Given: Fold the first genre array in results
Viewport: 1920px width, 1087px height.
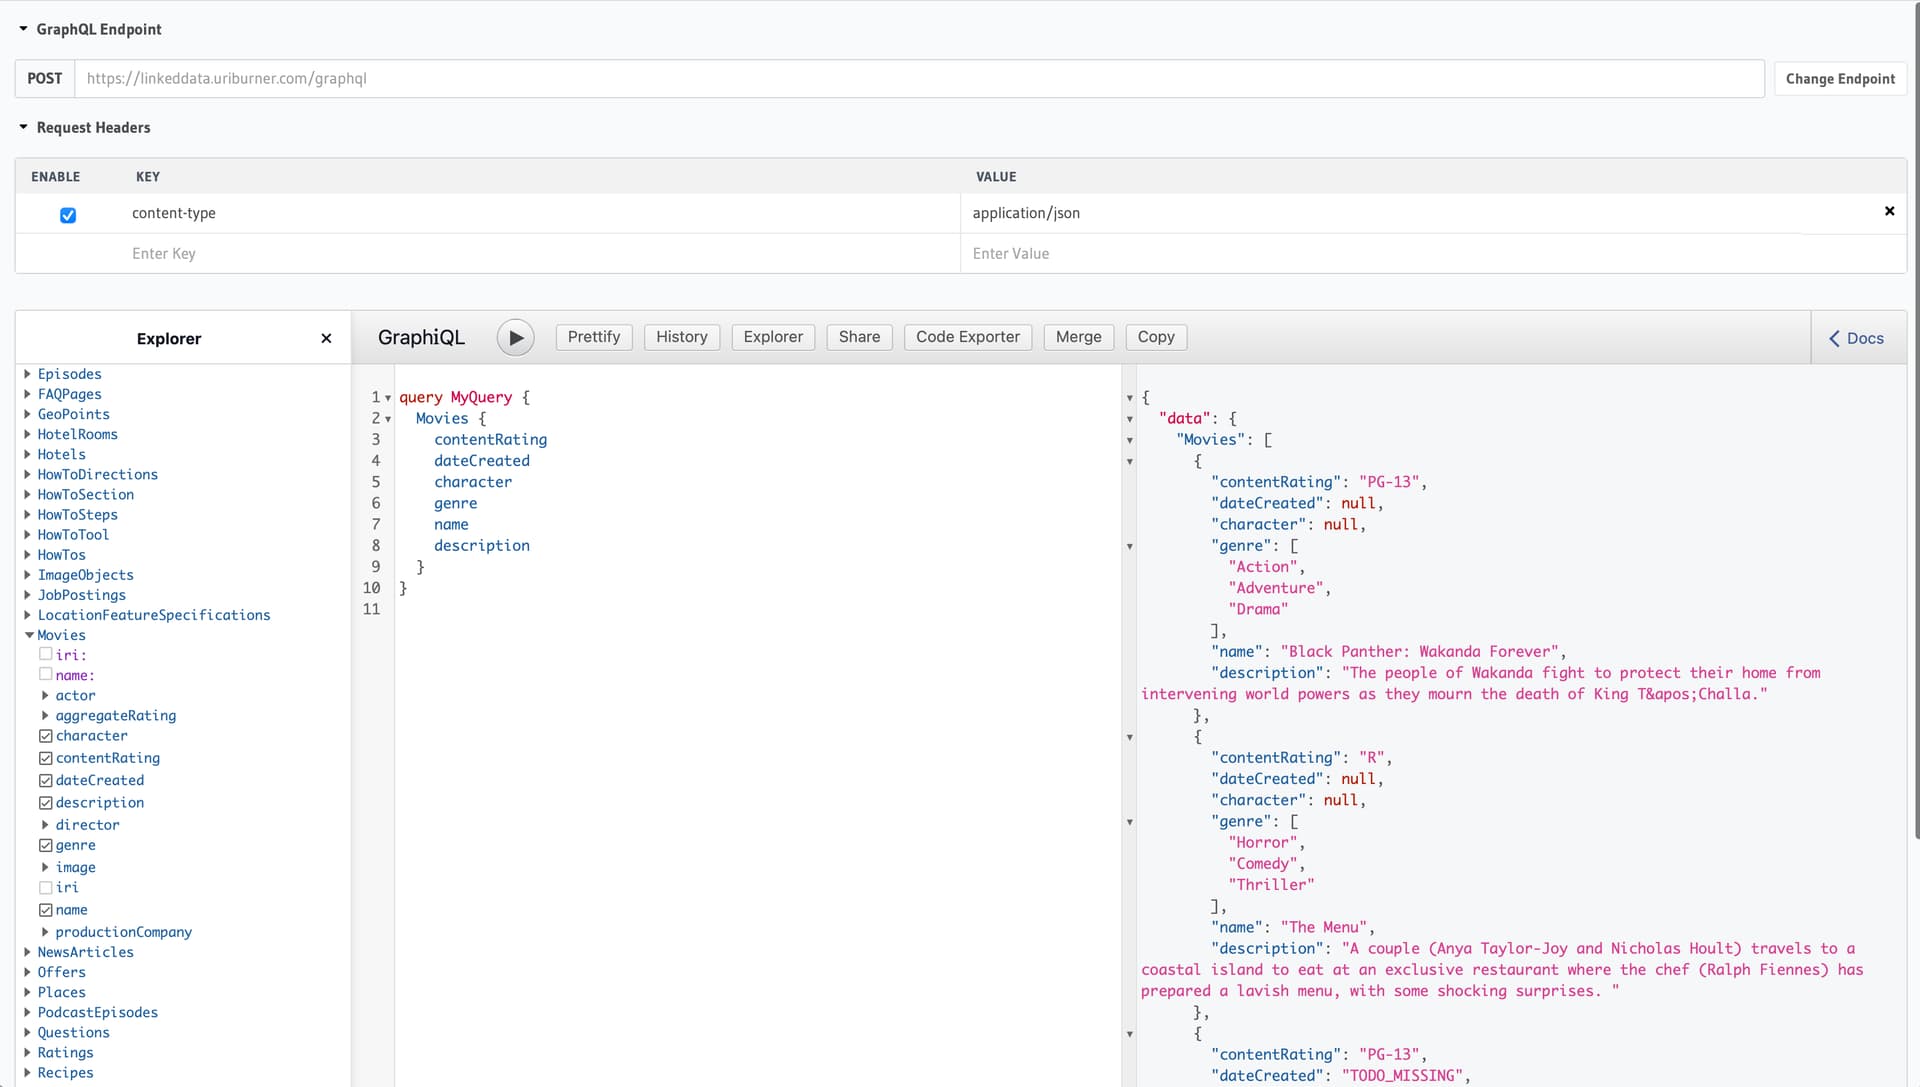Looking at the screenshot, I should (x=1130, y=546).
